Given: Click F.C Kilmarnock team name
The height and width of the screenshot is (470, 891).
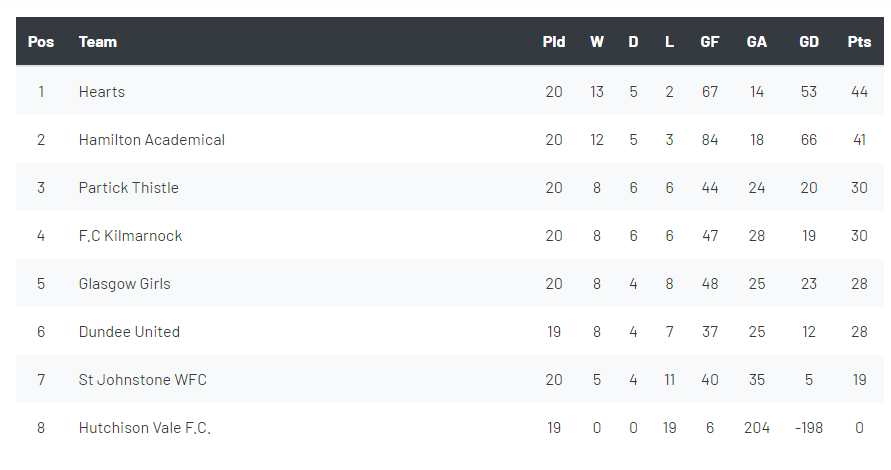Looking at the screenshot, I should 130,236.
